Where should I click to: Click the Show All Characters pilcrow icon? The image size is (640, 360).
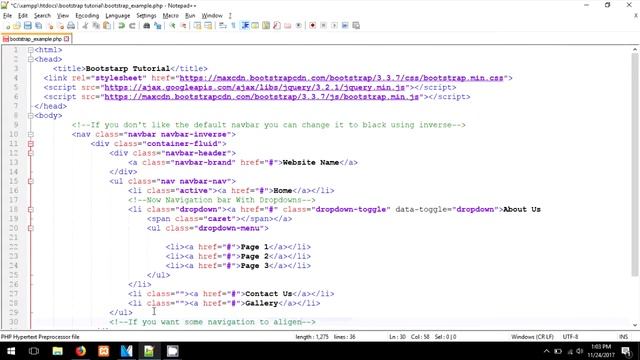[x=233, y=26]
